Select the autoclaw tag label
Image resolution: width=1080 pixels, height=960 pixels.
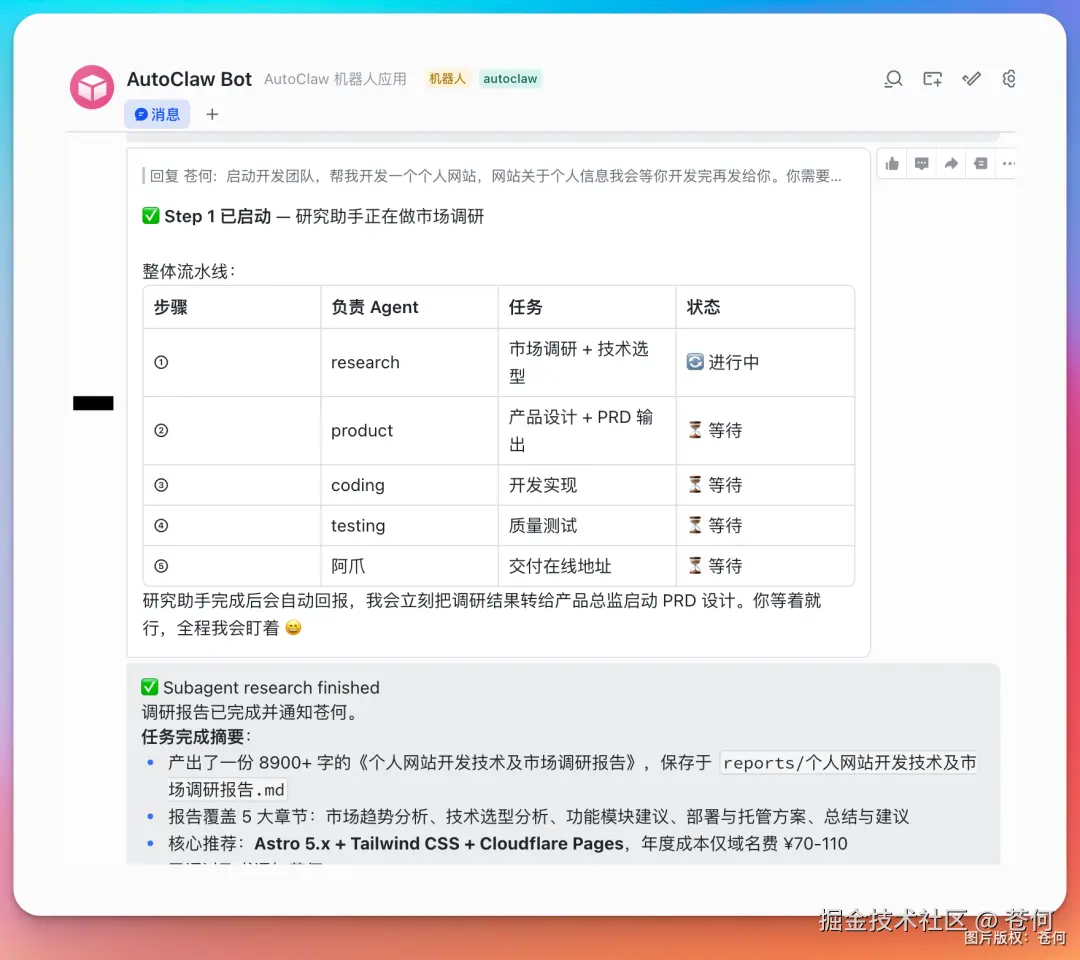(x=510, y=78)
